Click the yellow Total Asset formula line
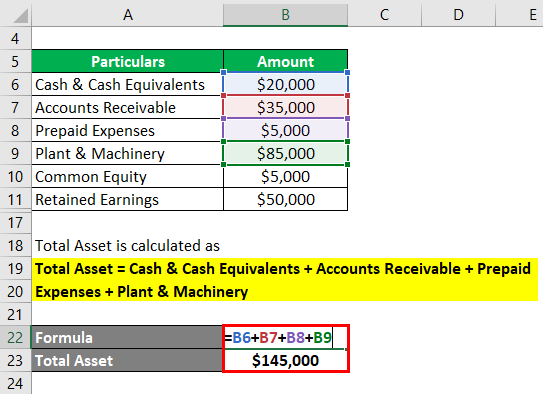Viewport: 543px width, 394px height. tap(285, 269)
